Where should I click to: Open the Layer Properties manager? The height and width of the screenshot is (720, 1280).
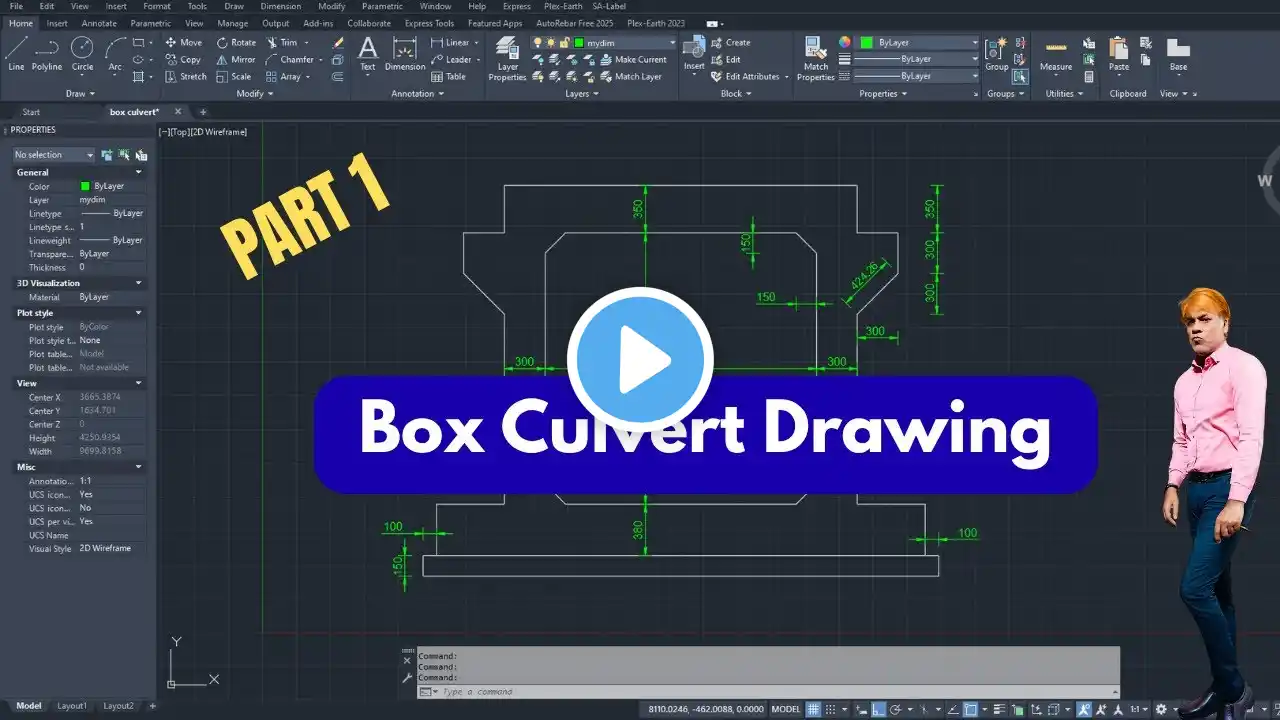coord(507,59)
